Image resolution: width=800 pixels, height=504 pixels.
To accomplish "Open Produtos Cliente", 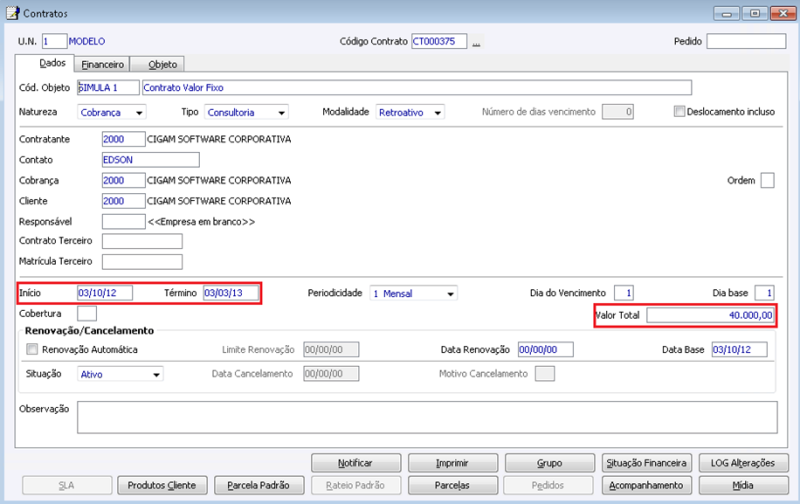I will tap(162, 485).
